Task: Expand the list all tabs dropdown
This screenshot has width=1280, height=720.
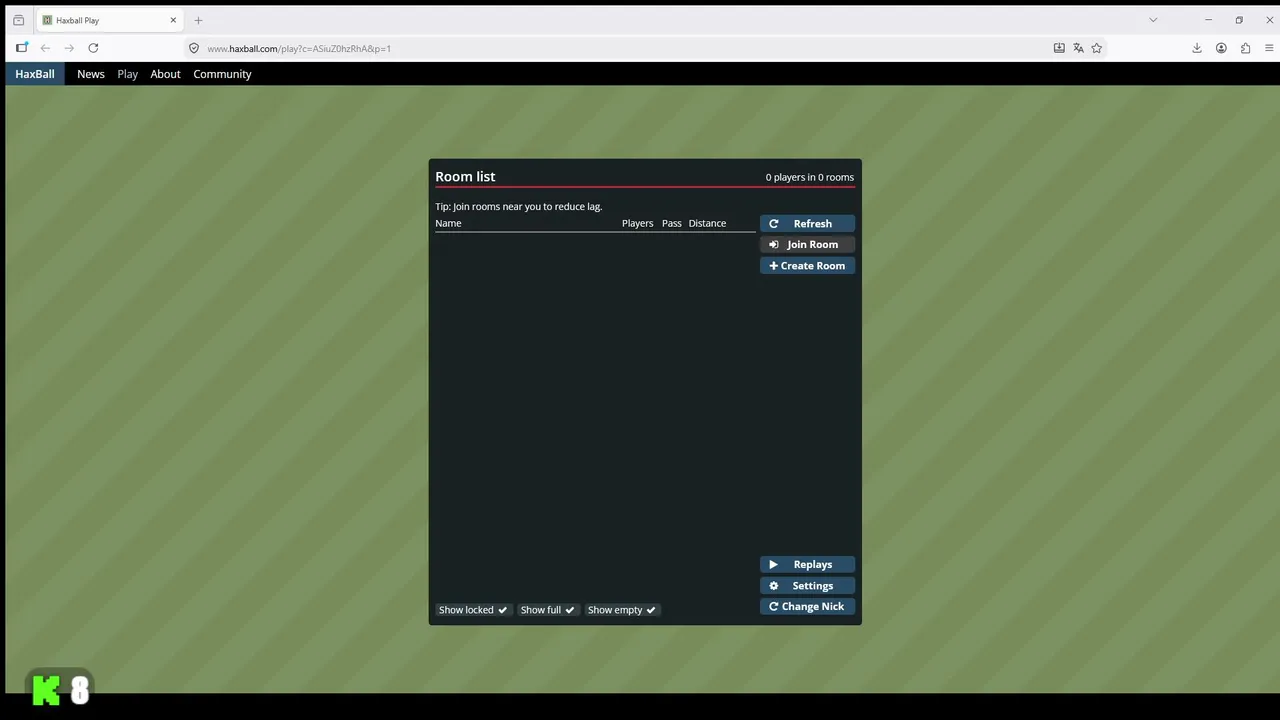Action: [x=1153, y=20]
